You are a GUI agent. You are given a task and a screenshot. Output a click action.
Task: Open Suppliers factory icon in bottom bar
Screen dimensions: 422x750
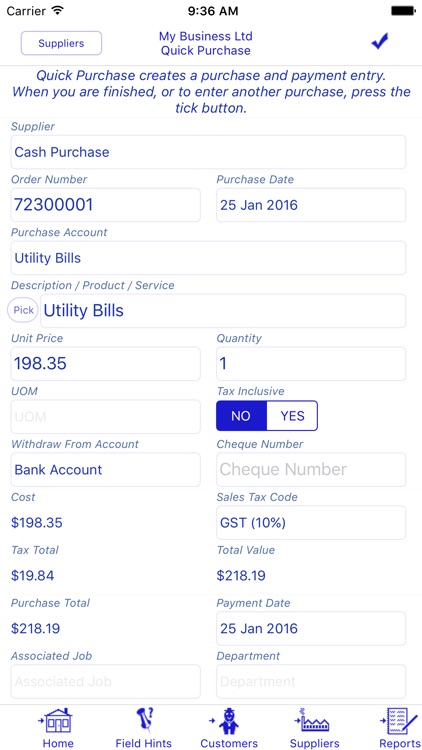[314, 721]
